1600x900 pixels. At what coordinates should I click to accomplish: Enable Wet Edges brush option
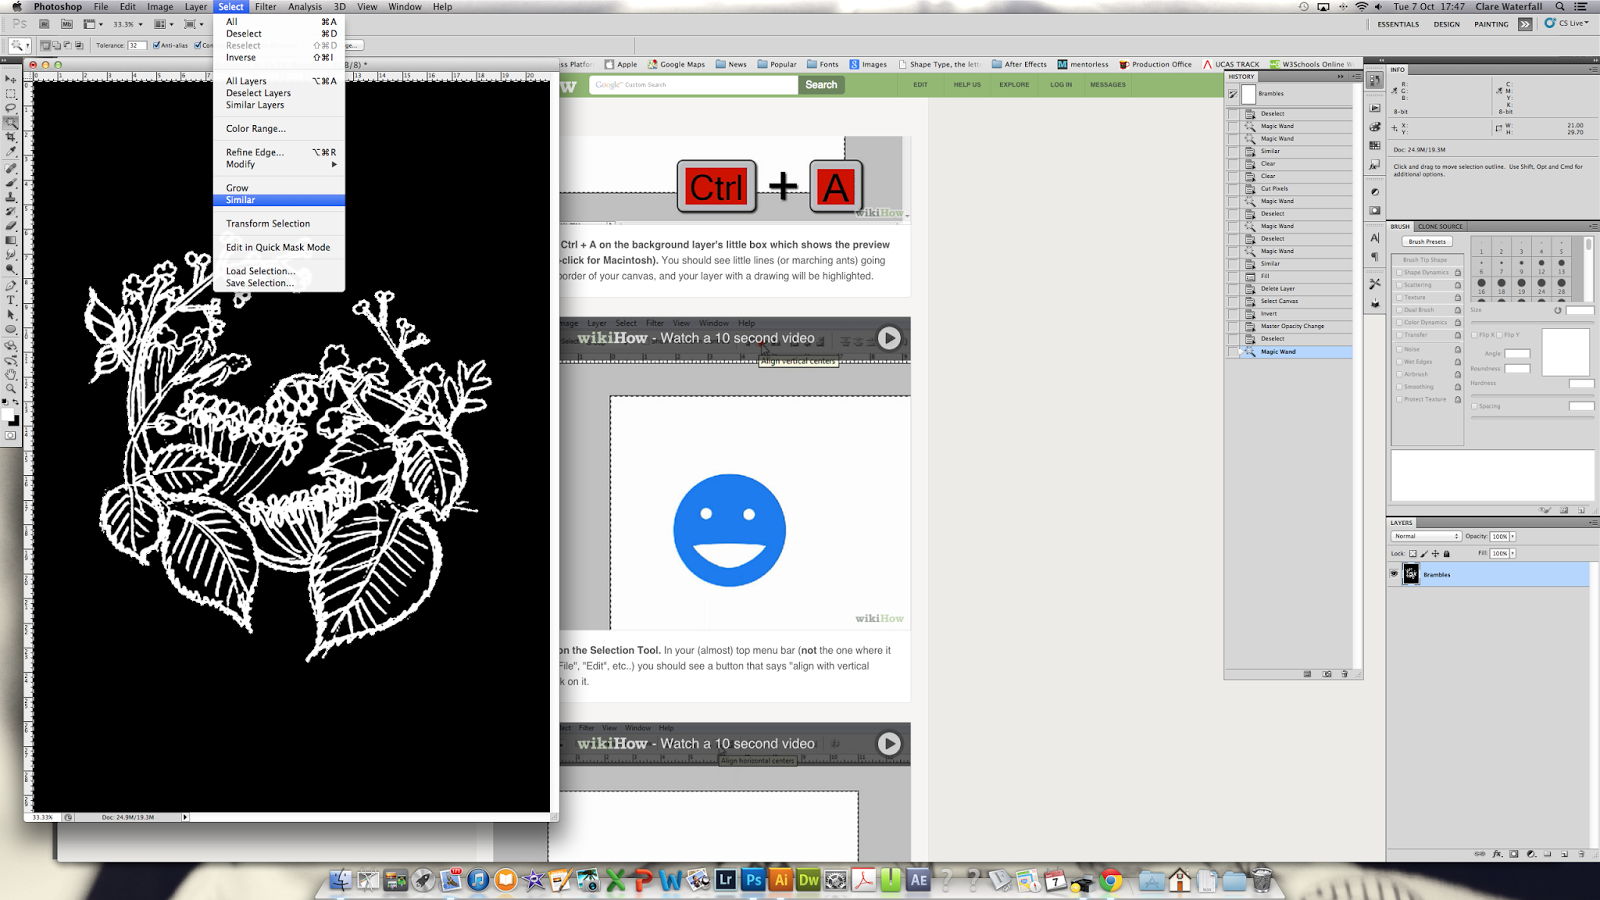pyautogui.click(x=1399, y=362)
